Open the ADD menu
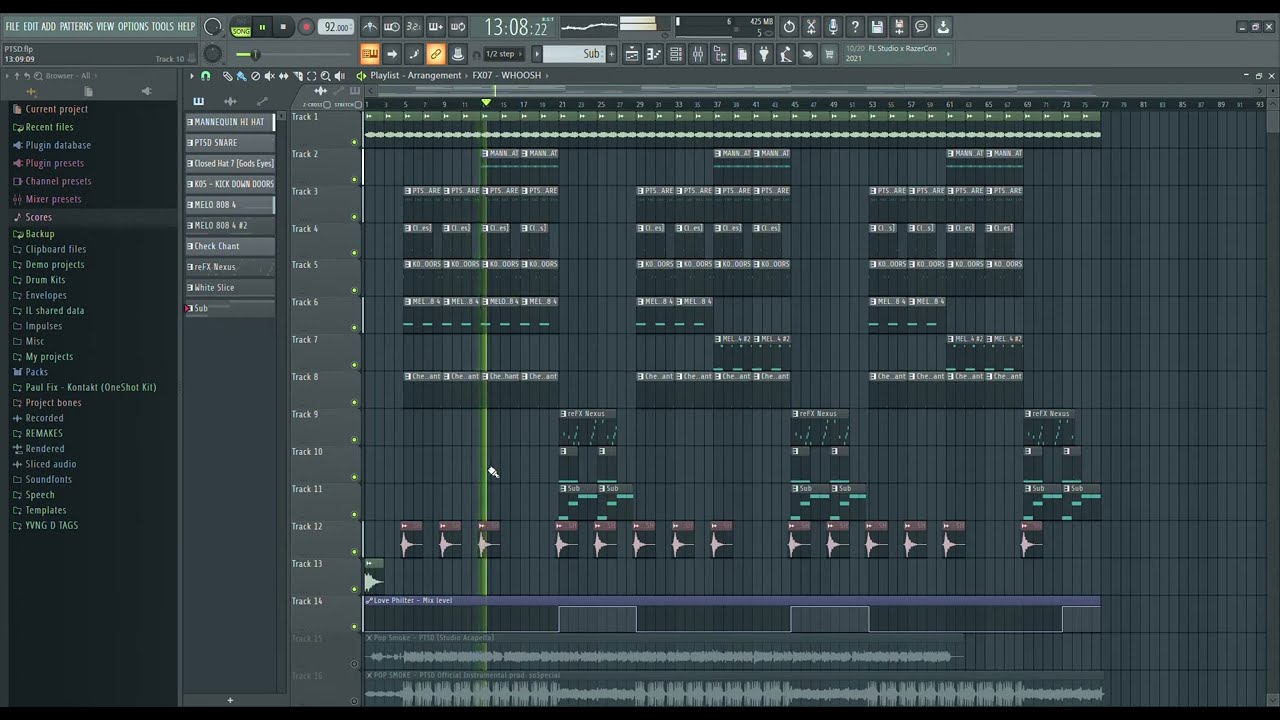The image size is (1280, 720). point(48,26)
